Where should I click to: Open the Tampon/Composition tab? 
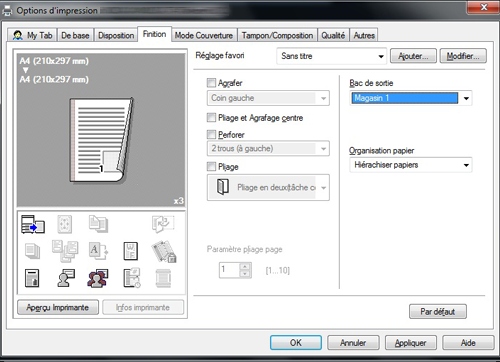point(277,35)
